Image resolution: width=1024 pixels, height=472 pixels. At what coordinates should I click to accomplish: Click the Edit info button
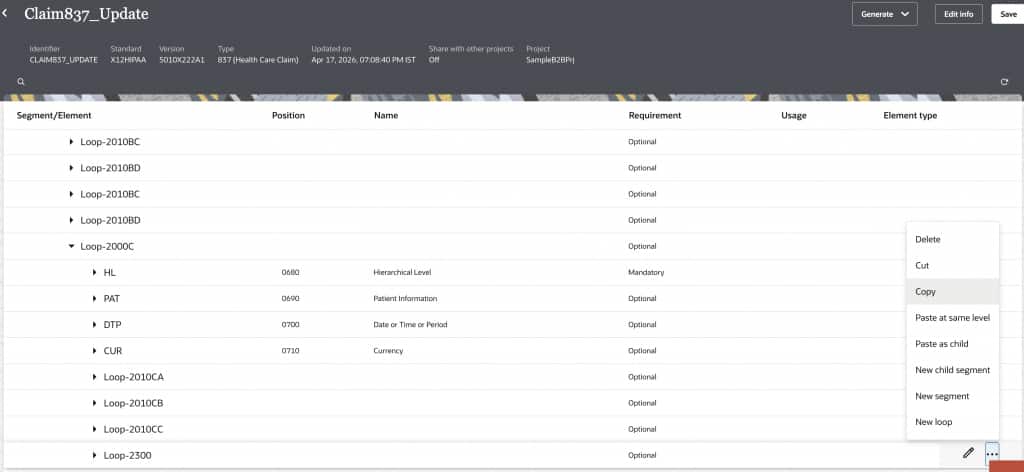pos(958,14)
